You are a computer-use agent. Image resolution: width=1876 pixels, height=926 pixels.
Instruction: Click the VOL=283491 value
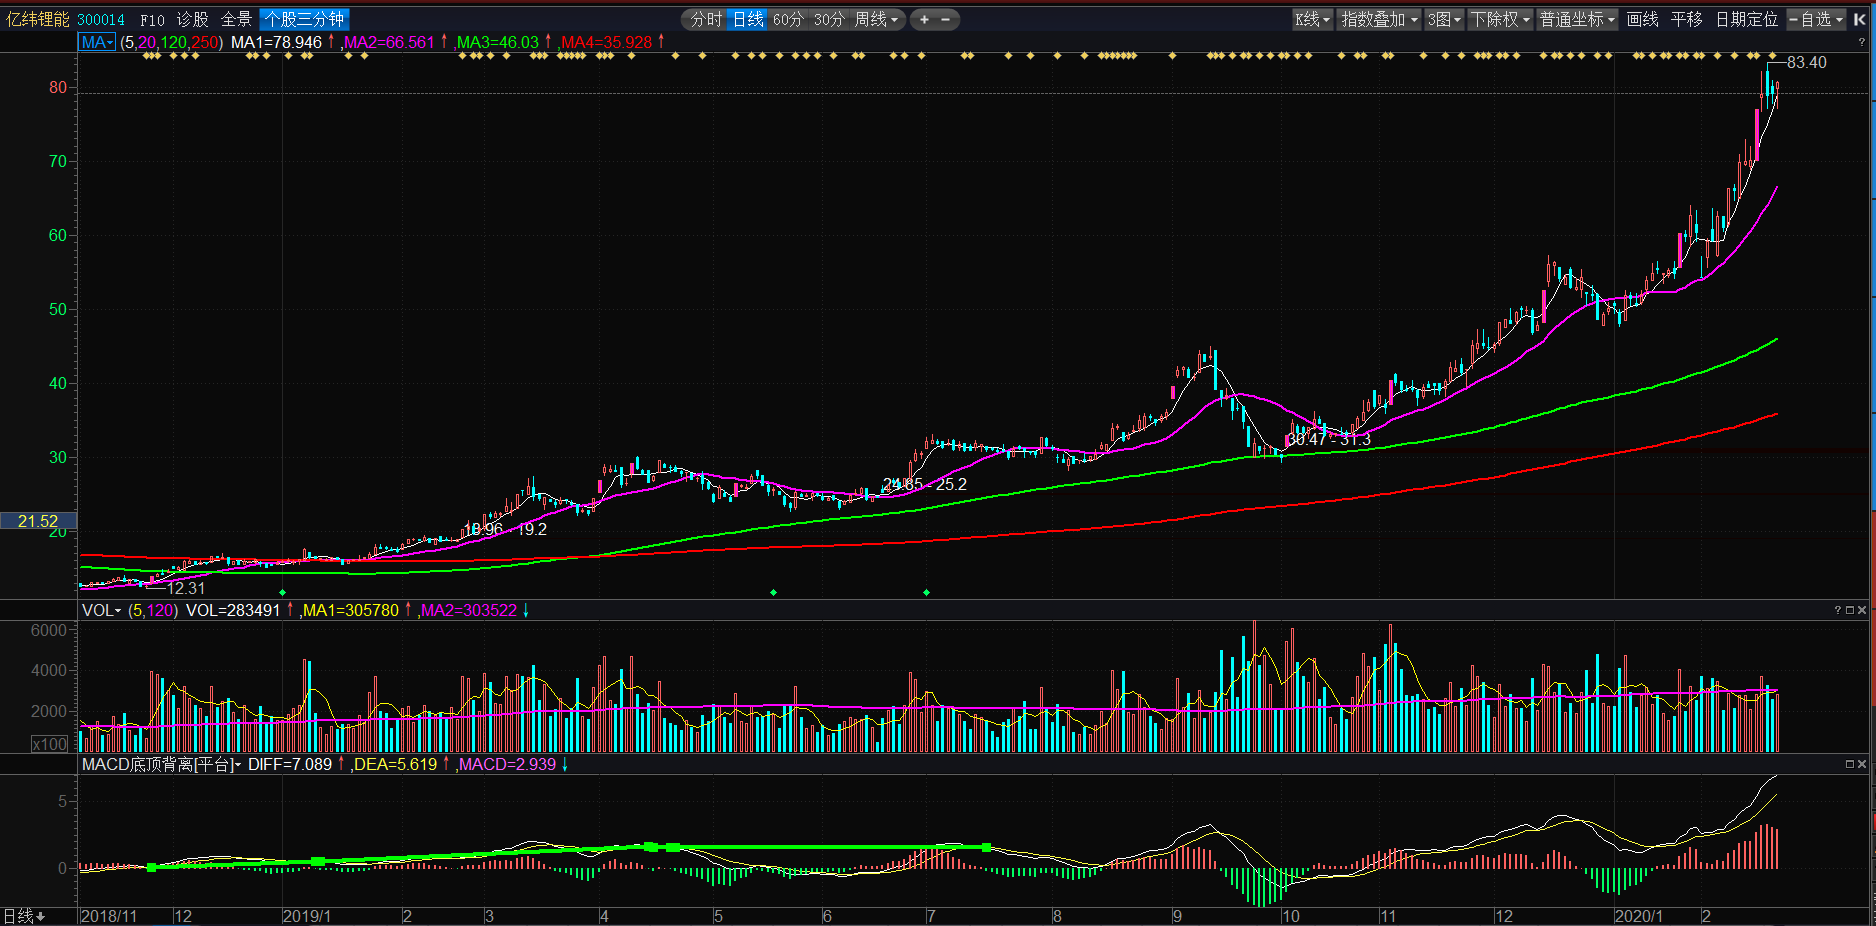coord(233,610)
